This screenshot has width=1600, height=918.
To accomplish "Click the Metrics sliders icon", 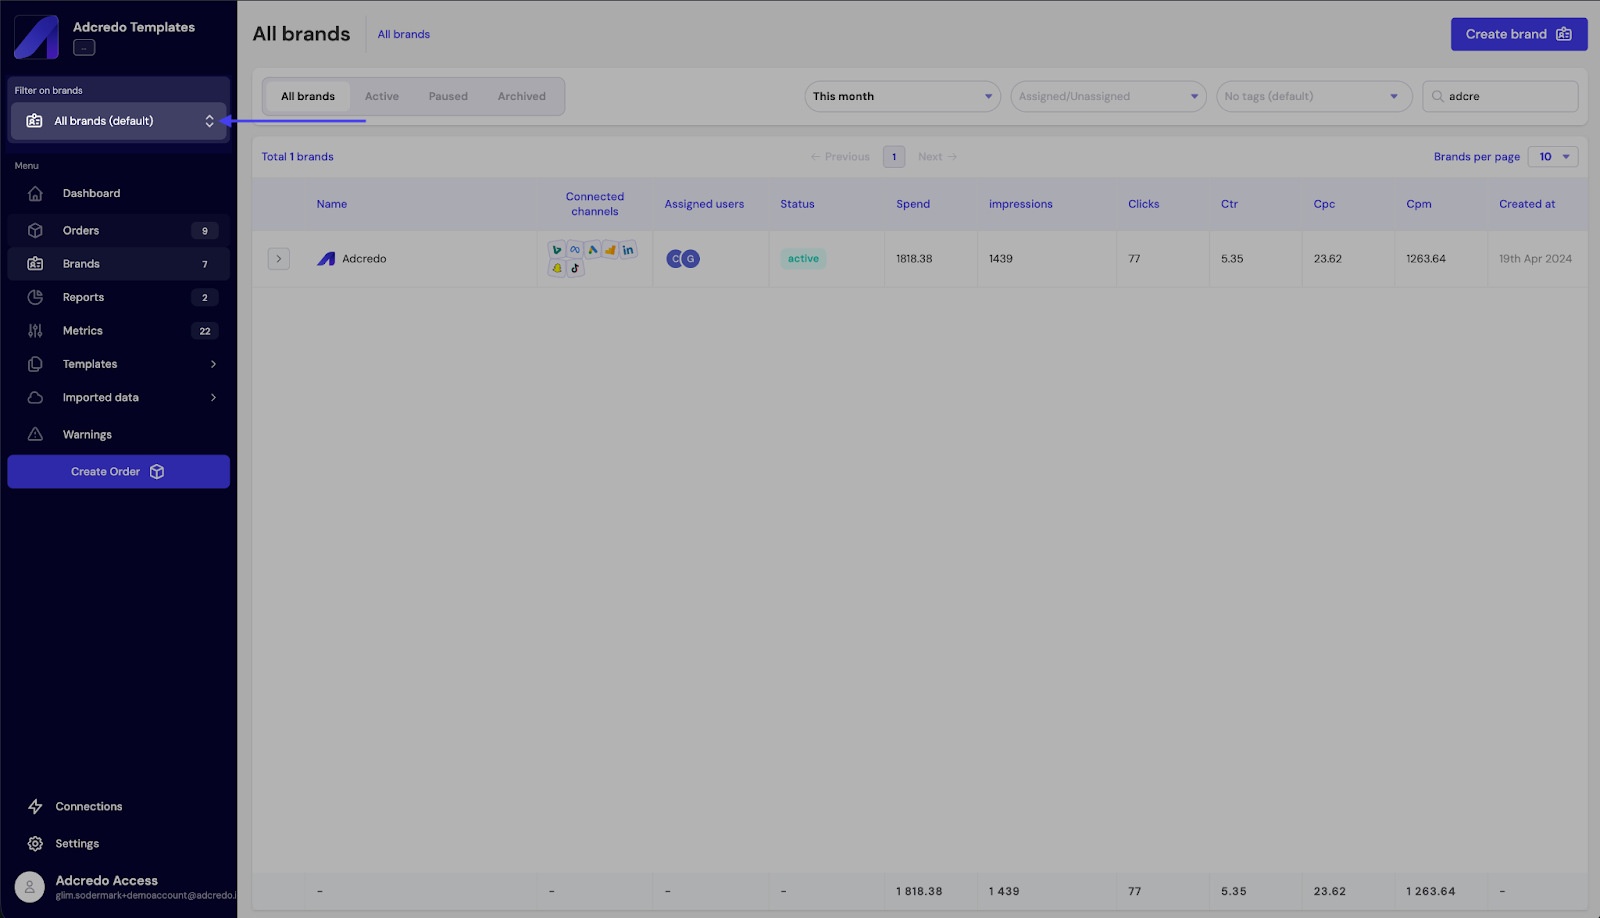I will point(35,331).
